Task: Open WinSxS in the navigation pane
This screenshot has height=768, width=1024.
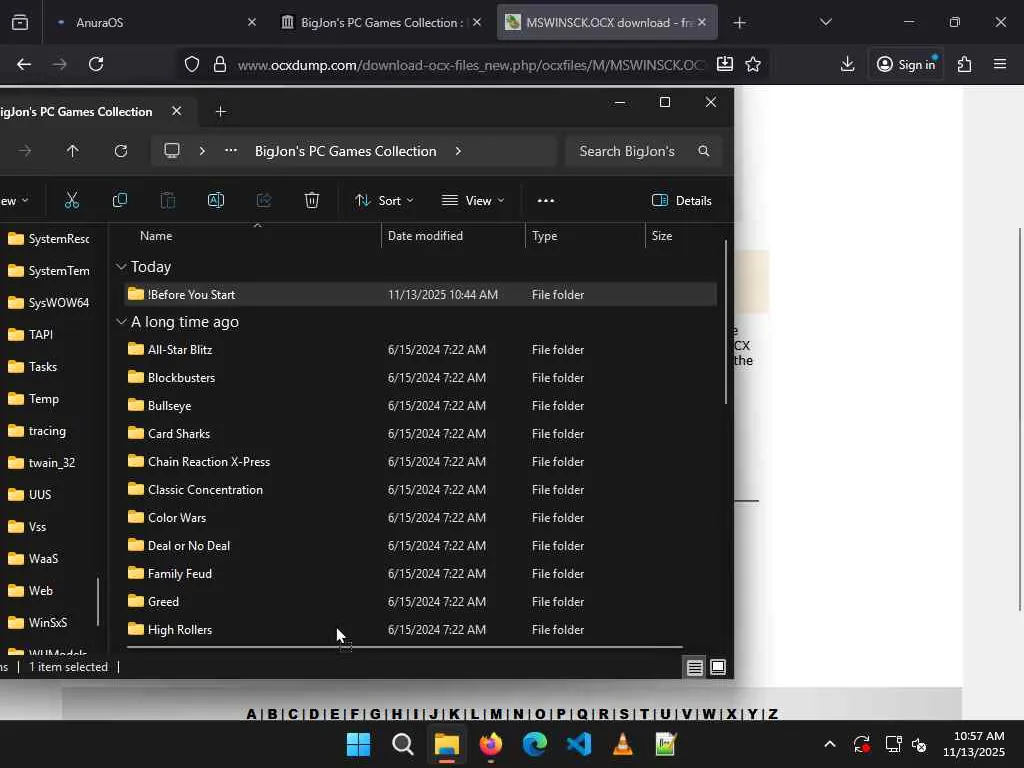Action: click(x=48, y=622)
